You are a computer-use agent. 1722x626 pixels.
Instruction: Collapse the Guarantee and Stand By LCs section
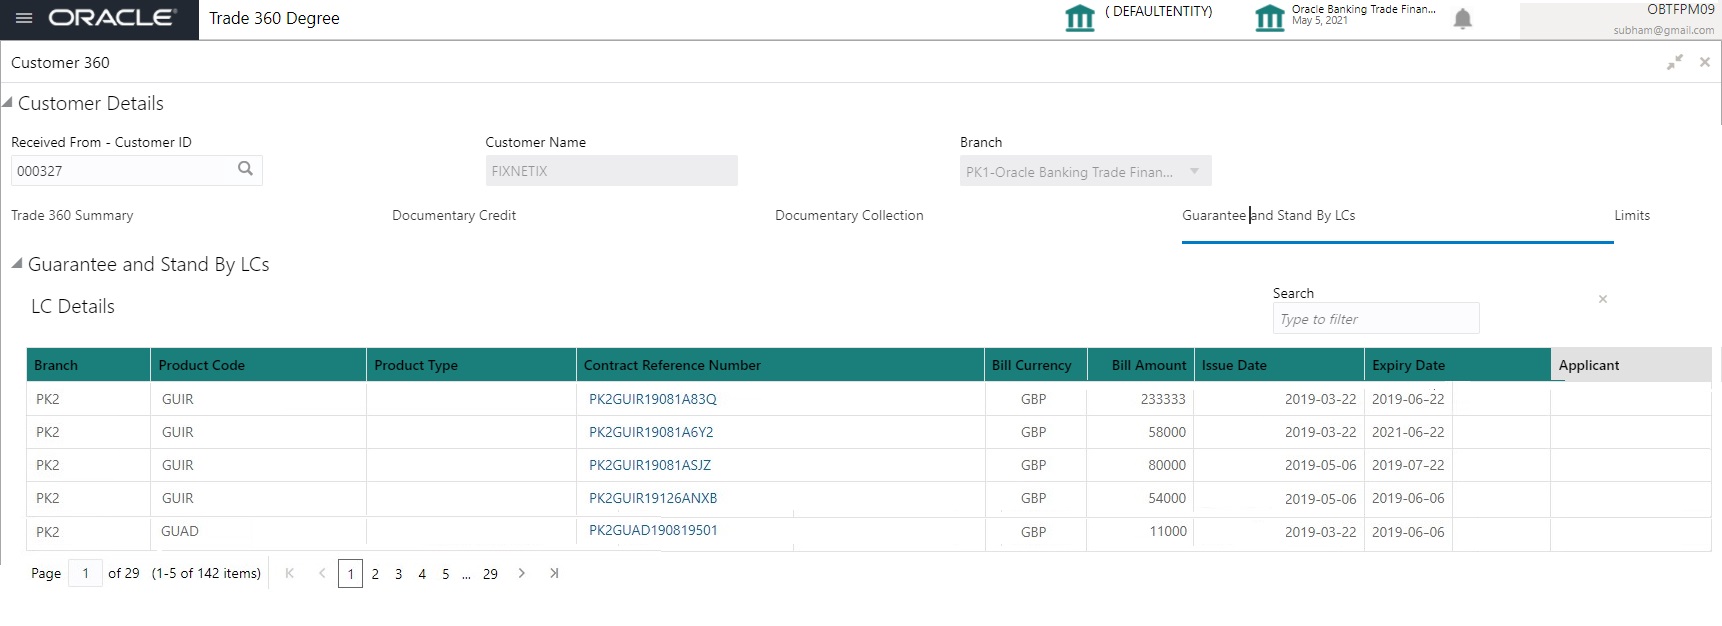pyautogui.click(x=17, y=263)
